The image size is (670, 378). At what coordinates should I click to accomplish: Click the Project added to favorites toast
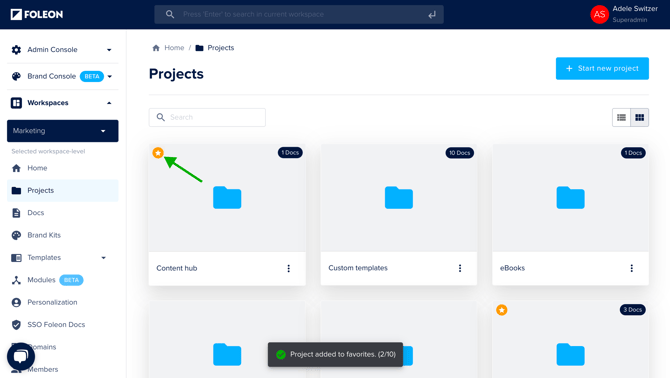335,354
